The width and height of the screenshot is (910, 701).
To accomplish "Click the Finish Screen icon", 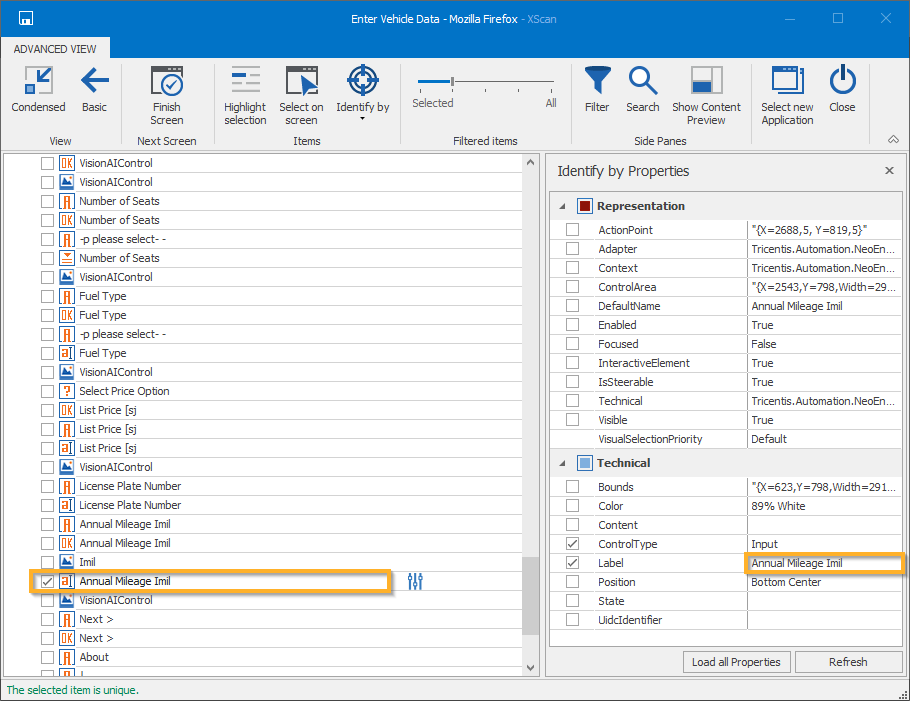I will [x=166, y=82].
